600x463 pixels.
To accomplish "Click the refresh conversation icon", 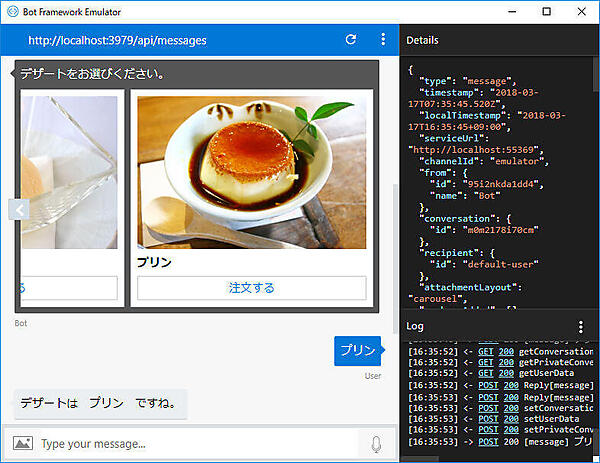I will point(351,39).
